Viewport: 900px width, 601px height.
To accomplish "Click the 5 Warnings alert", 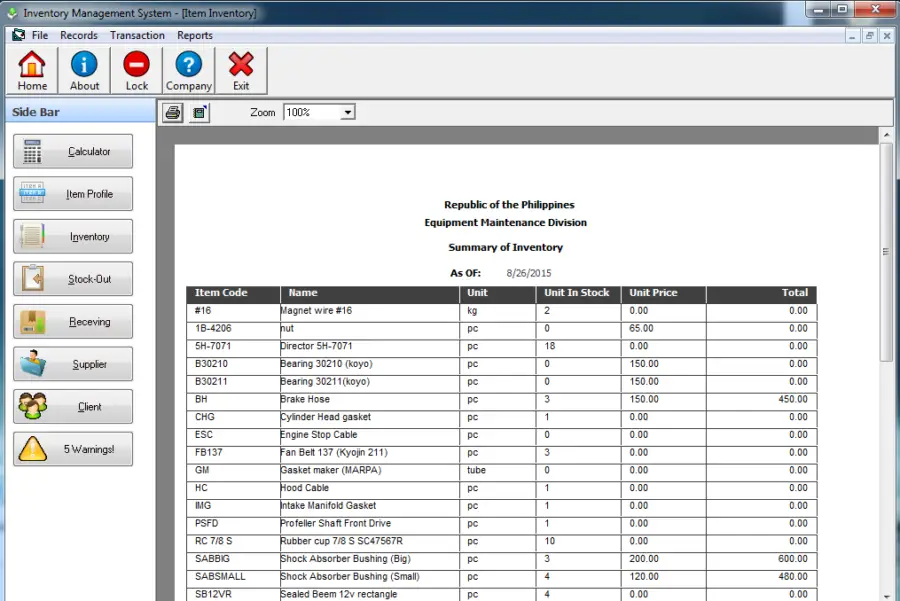I will click(x=71, y=449).
